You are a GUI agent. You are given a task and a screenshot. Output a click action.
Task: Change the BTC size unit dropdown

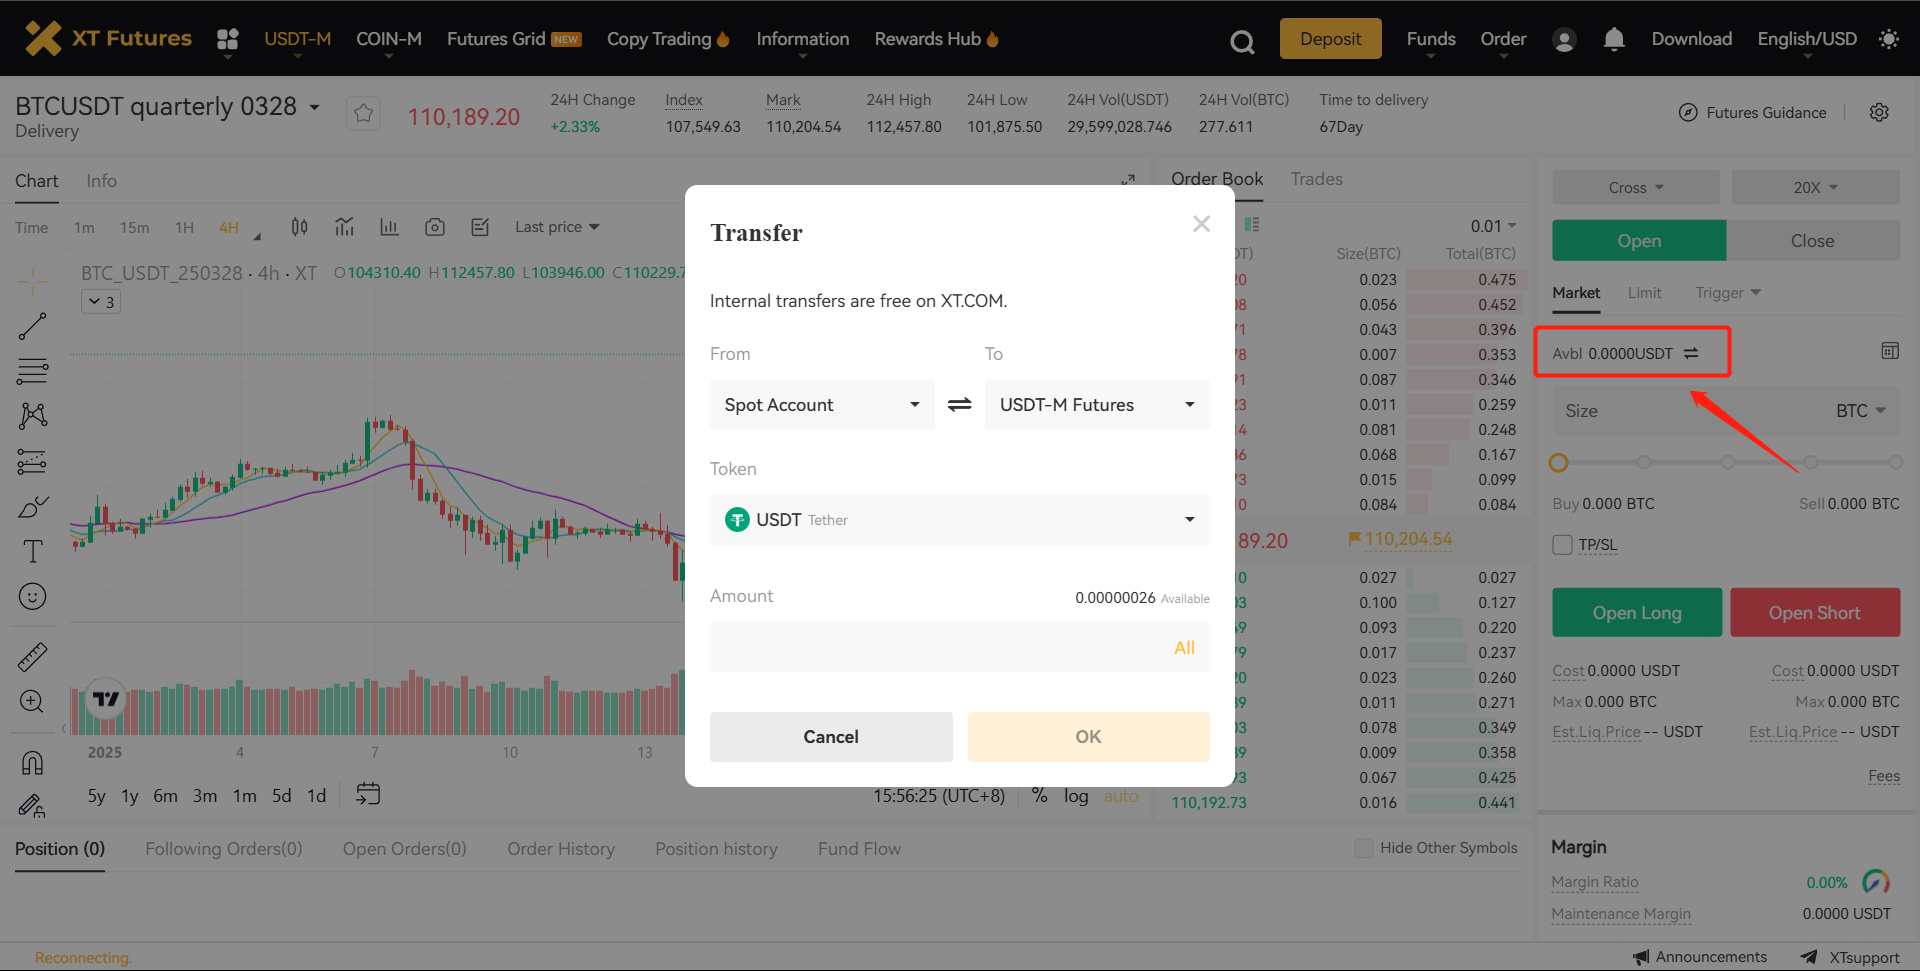click(x=1861, y=411)
